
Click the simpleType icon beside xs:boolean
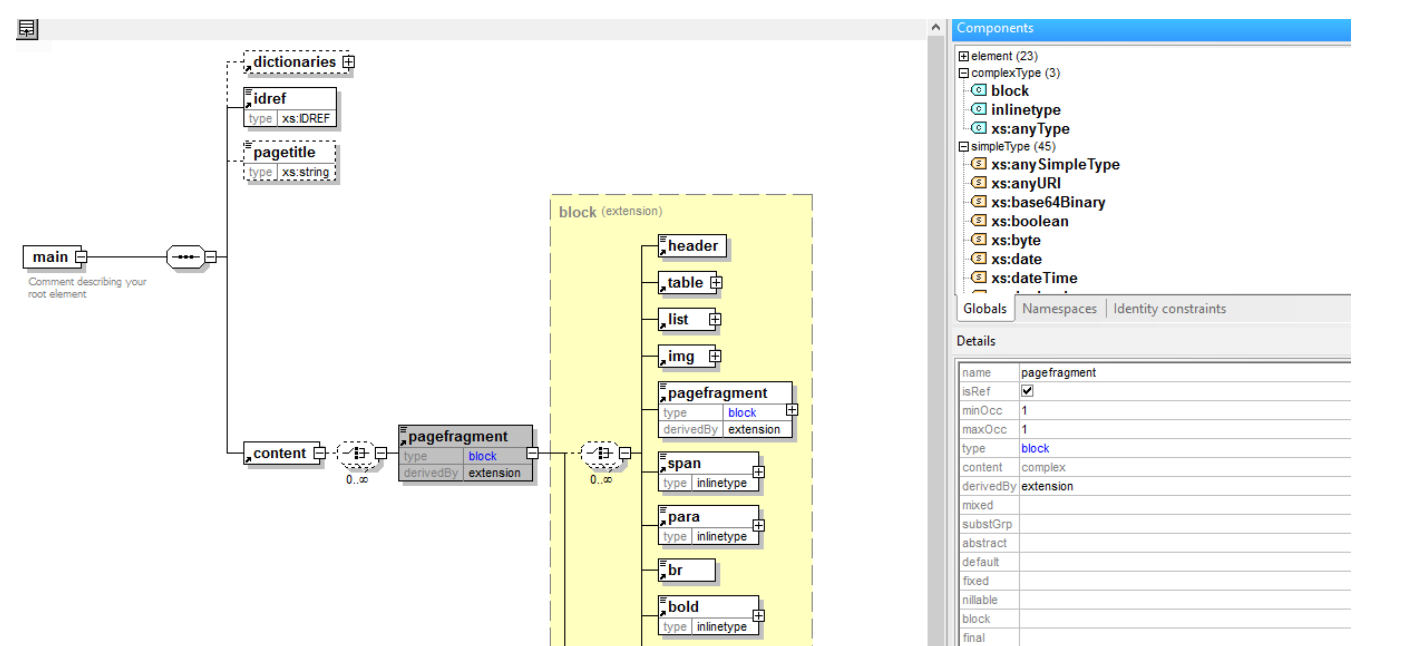pos(979,221)
